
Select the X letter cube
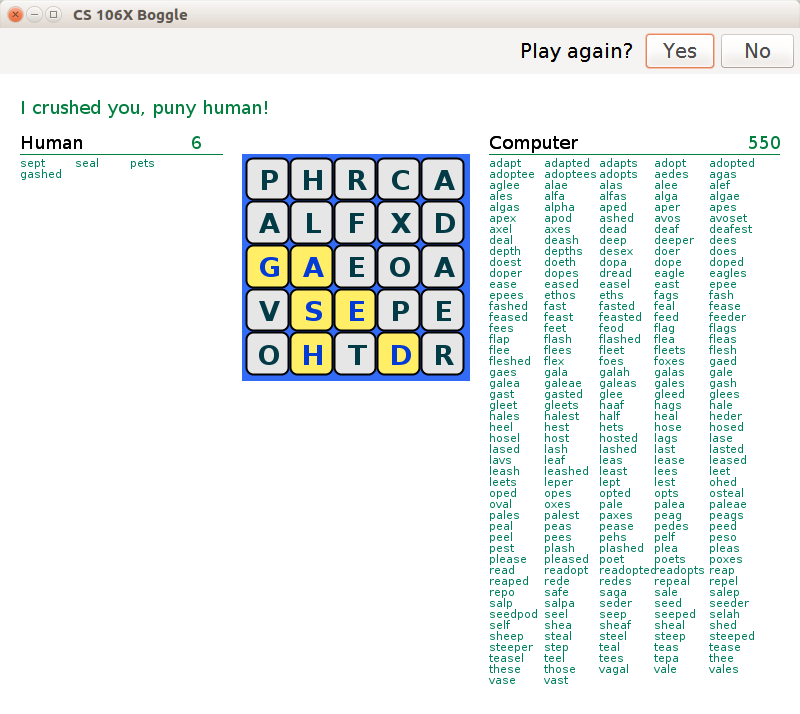(400, 224)
